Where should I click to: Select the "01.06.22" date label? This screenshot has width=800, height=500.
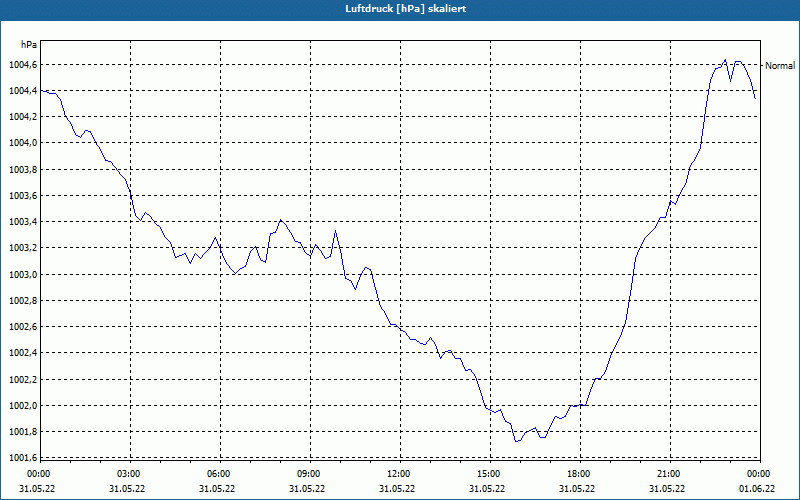coord(757,489)
